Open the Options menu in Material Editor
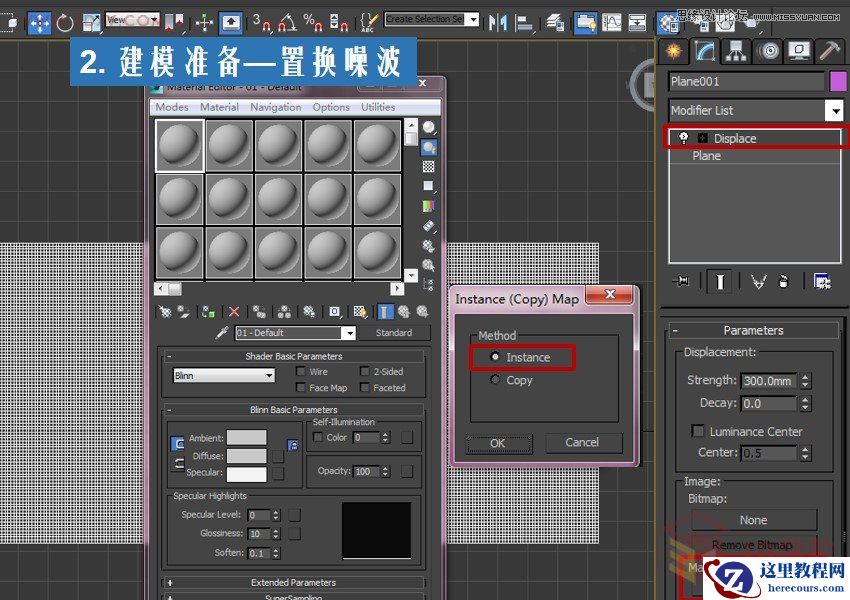Image resolution: width=850 pixels, height=600 pixels. (331, 107)
